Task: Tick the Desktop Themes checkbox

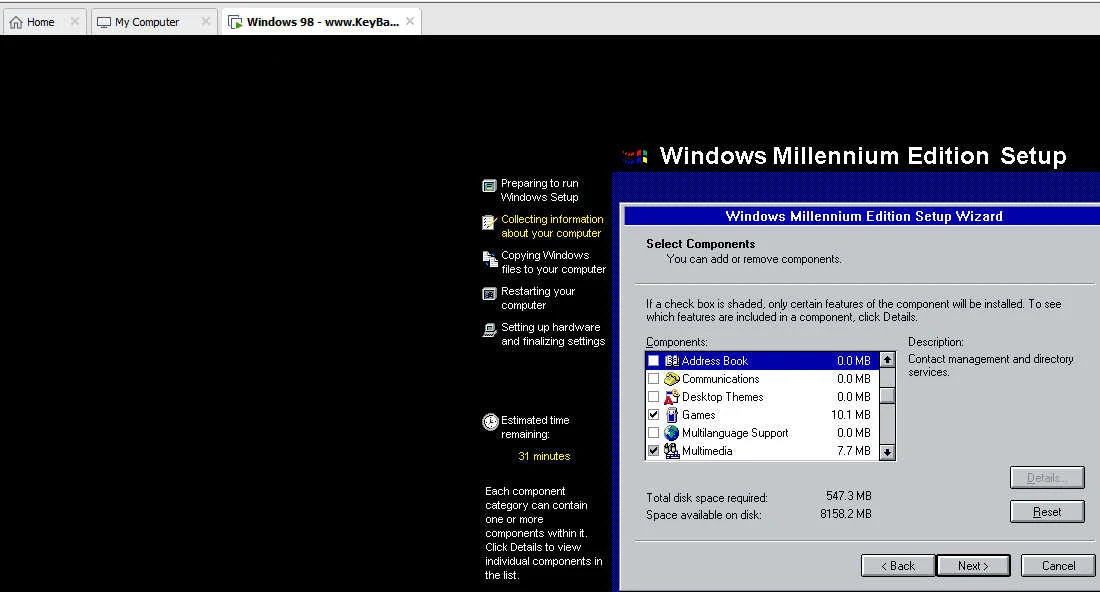Action: coord(653,397)
